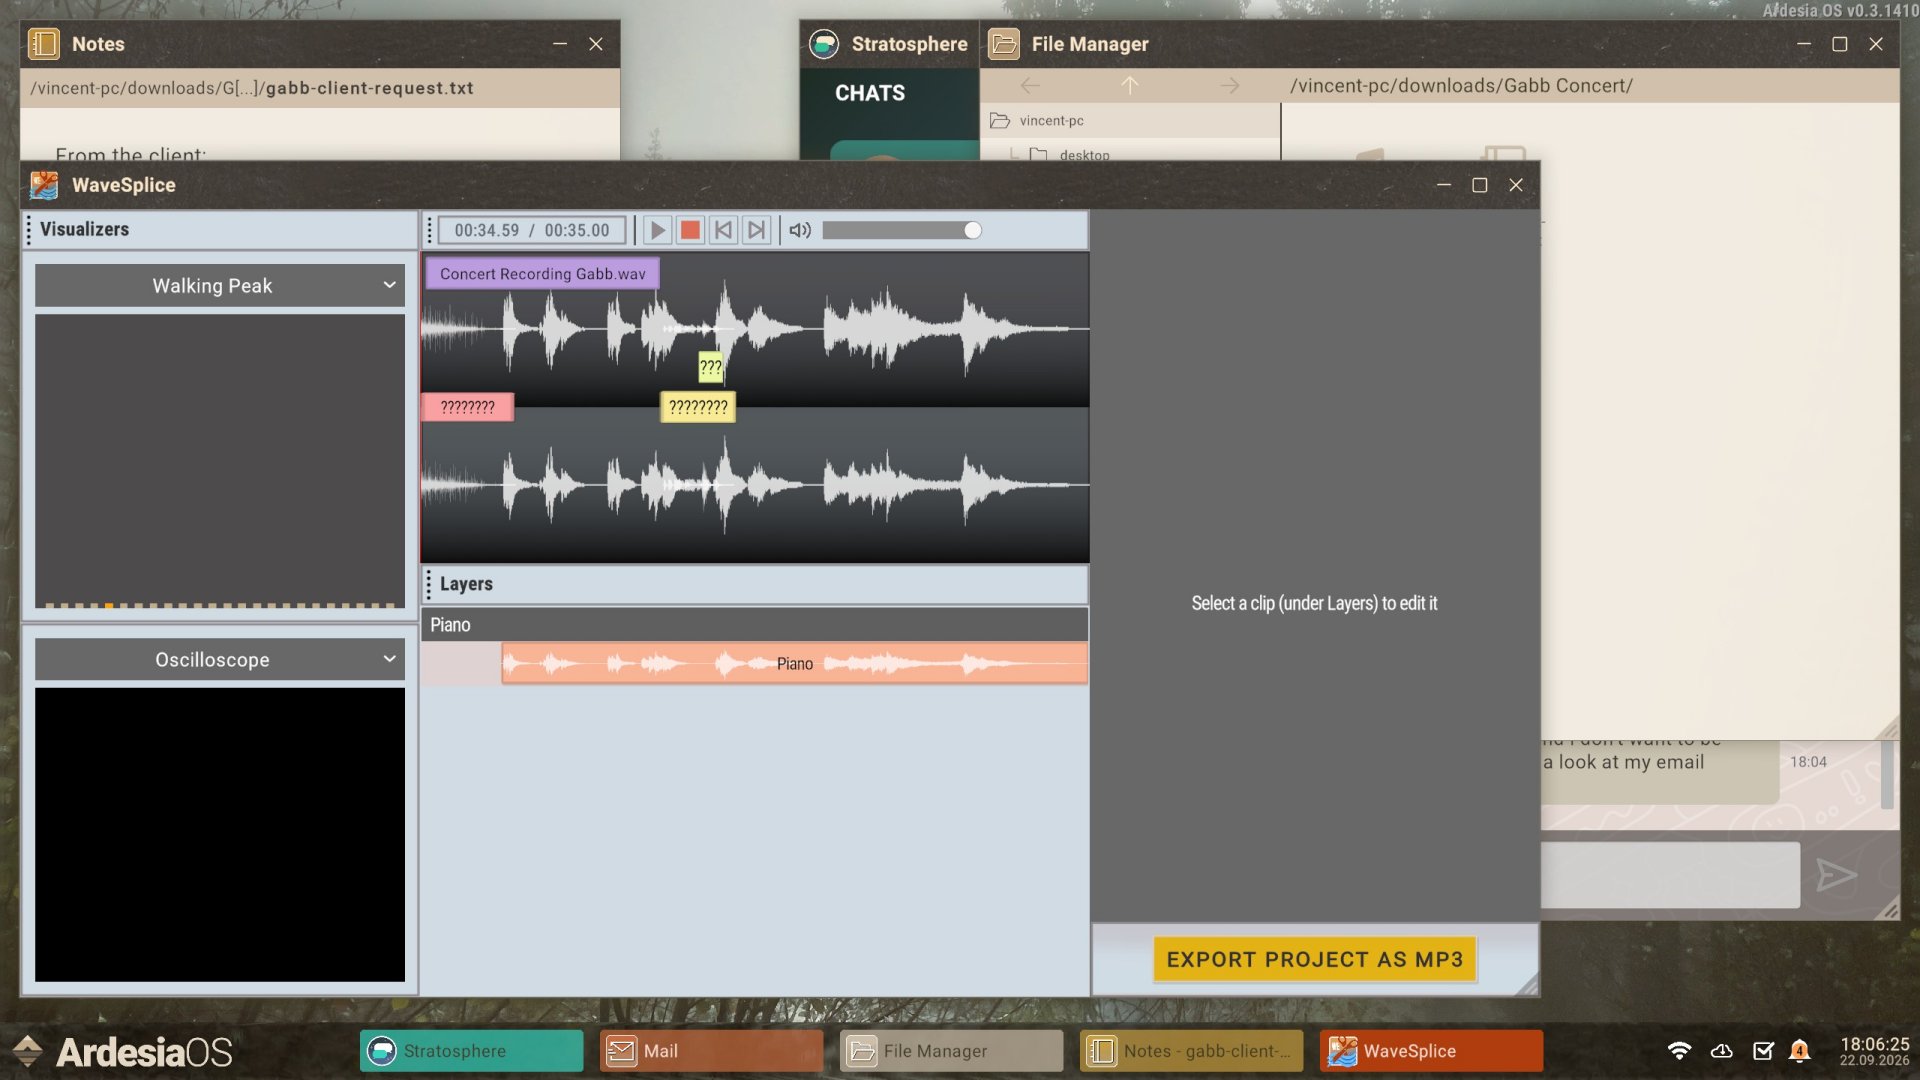Screen dimensions: 1920x1080
Task: Switch to Stratosphere in taskbar
Action: point(471,1051)
